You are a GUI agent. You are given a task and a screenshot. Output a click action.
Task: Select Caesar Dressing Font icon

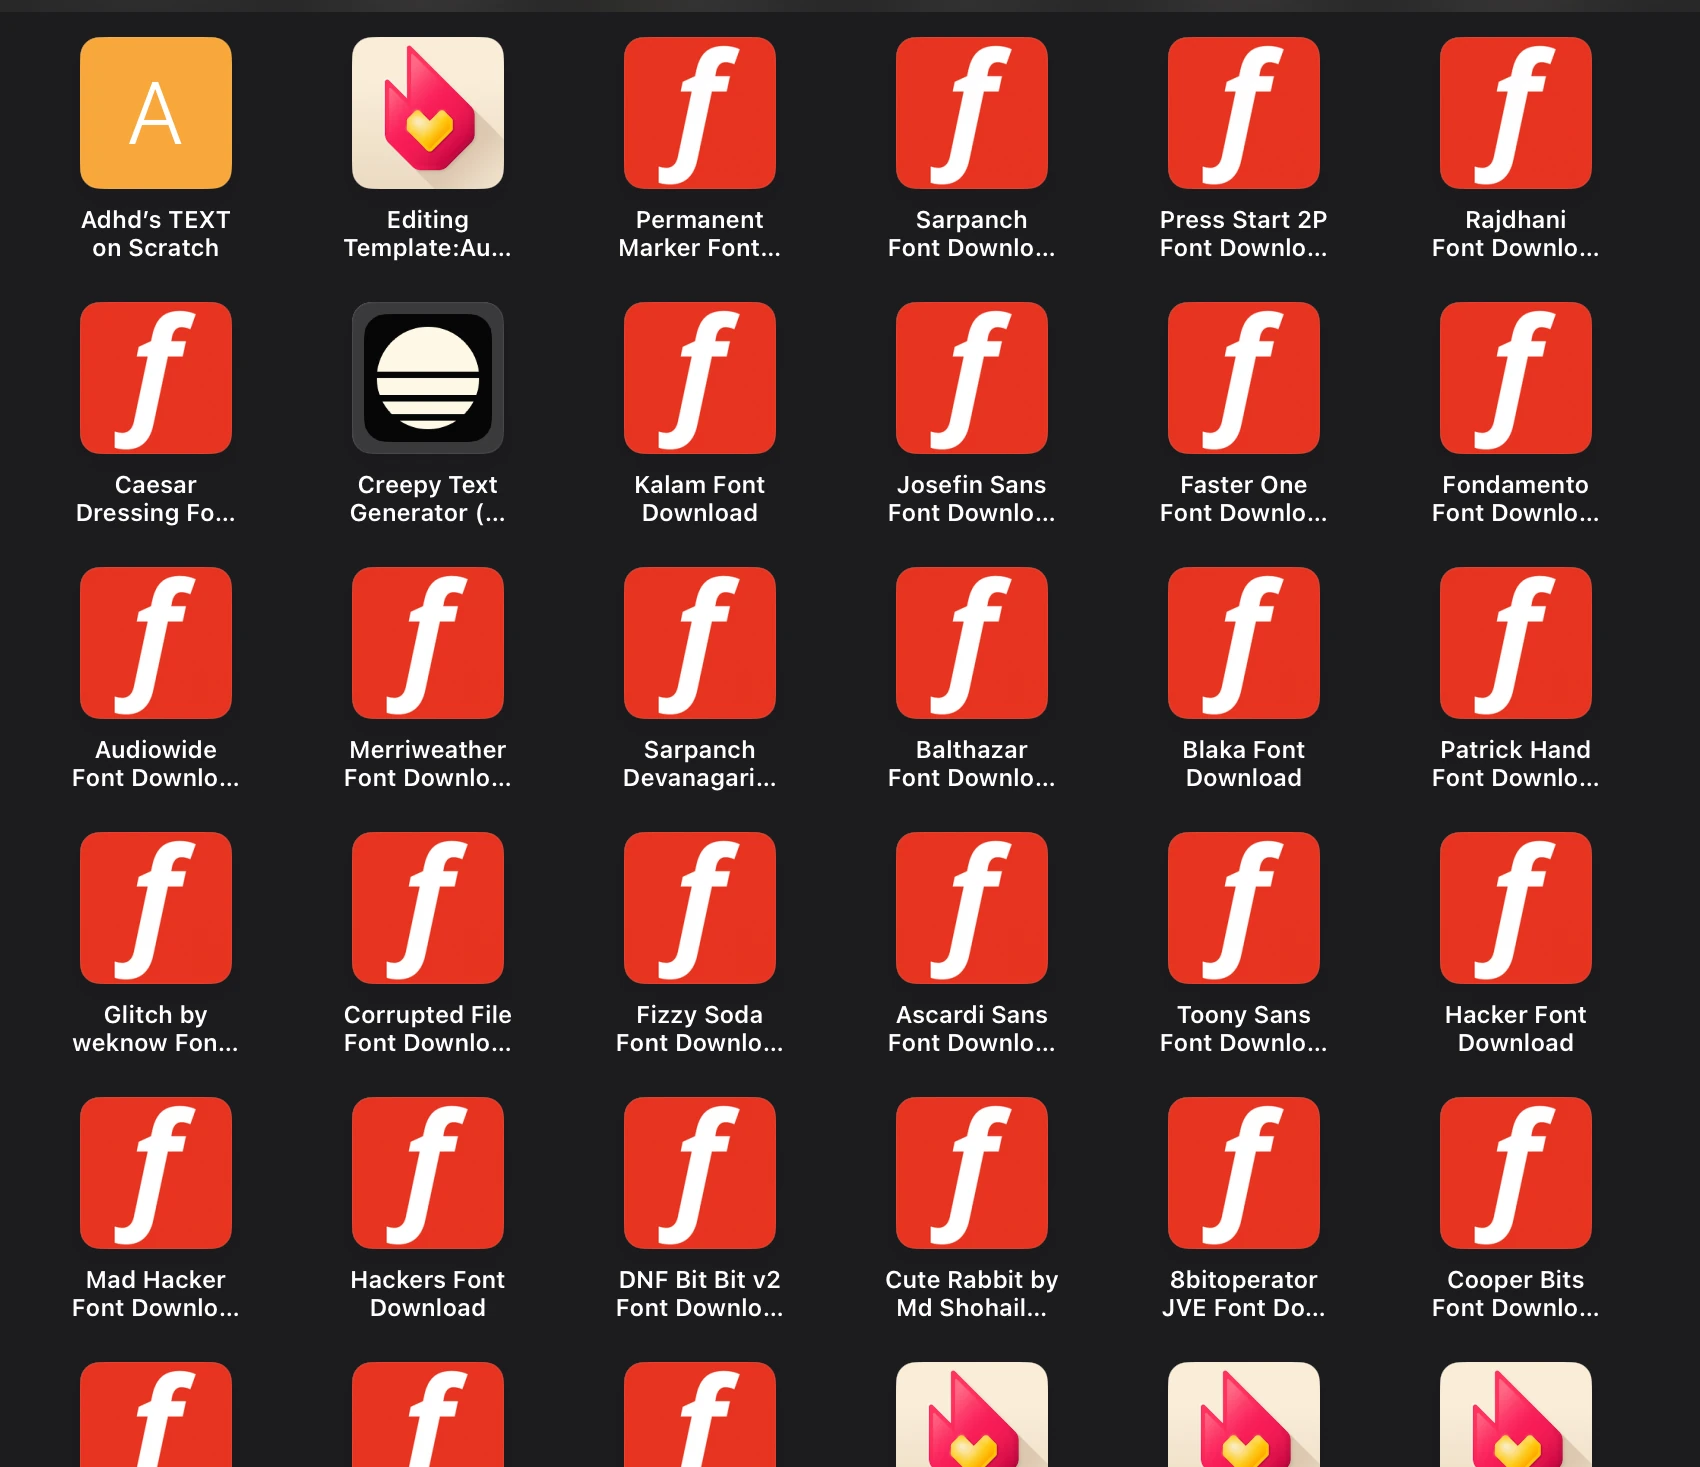(155, 377)
